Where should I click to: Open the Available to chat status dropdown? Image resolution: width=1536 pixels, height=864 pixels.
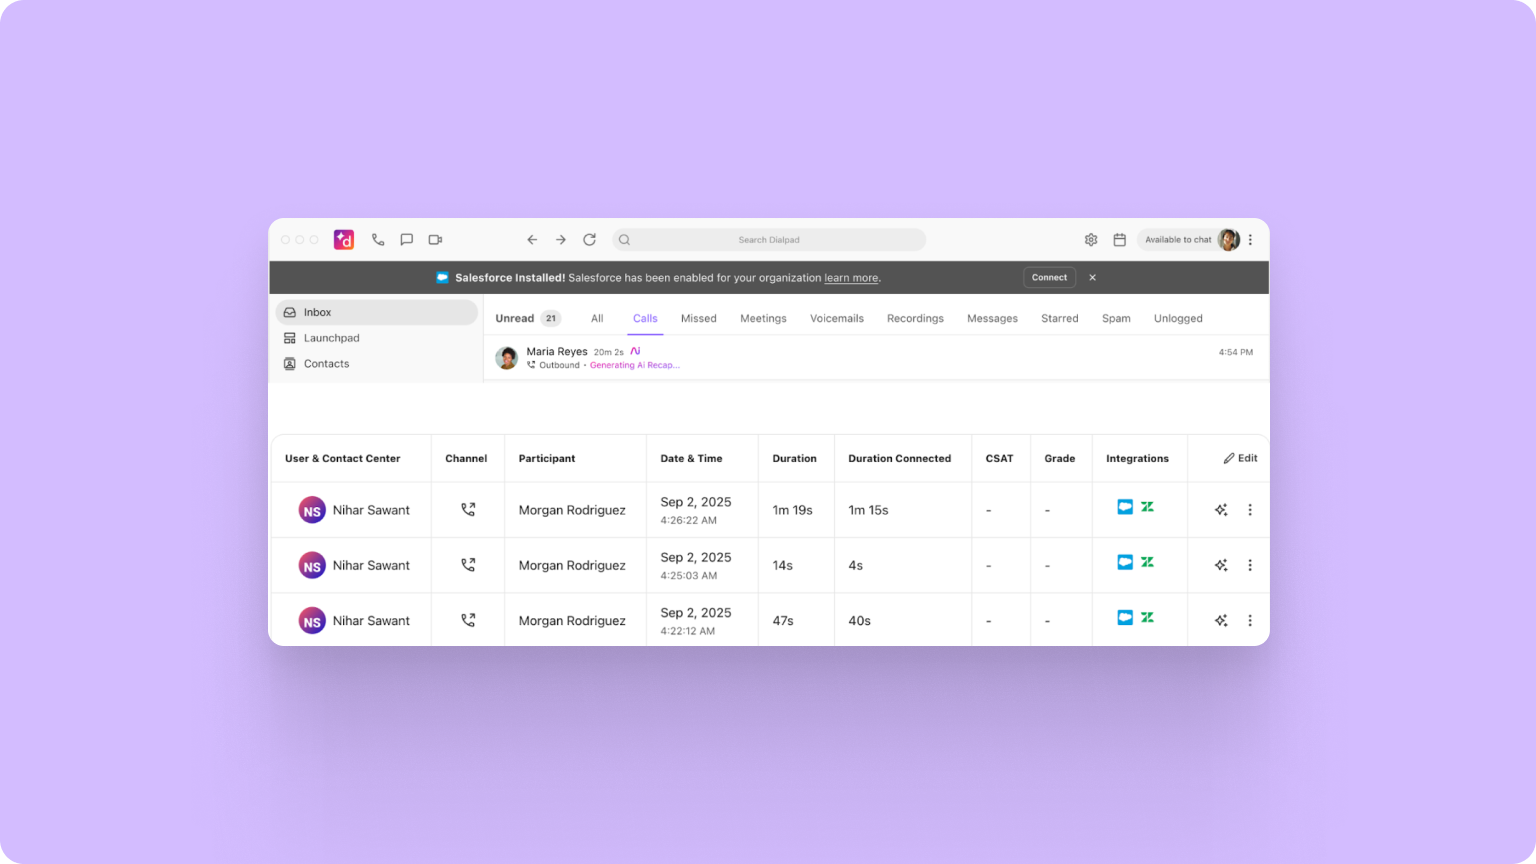click(1178, 239)
